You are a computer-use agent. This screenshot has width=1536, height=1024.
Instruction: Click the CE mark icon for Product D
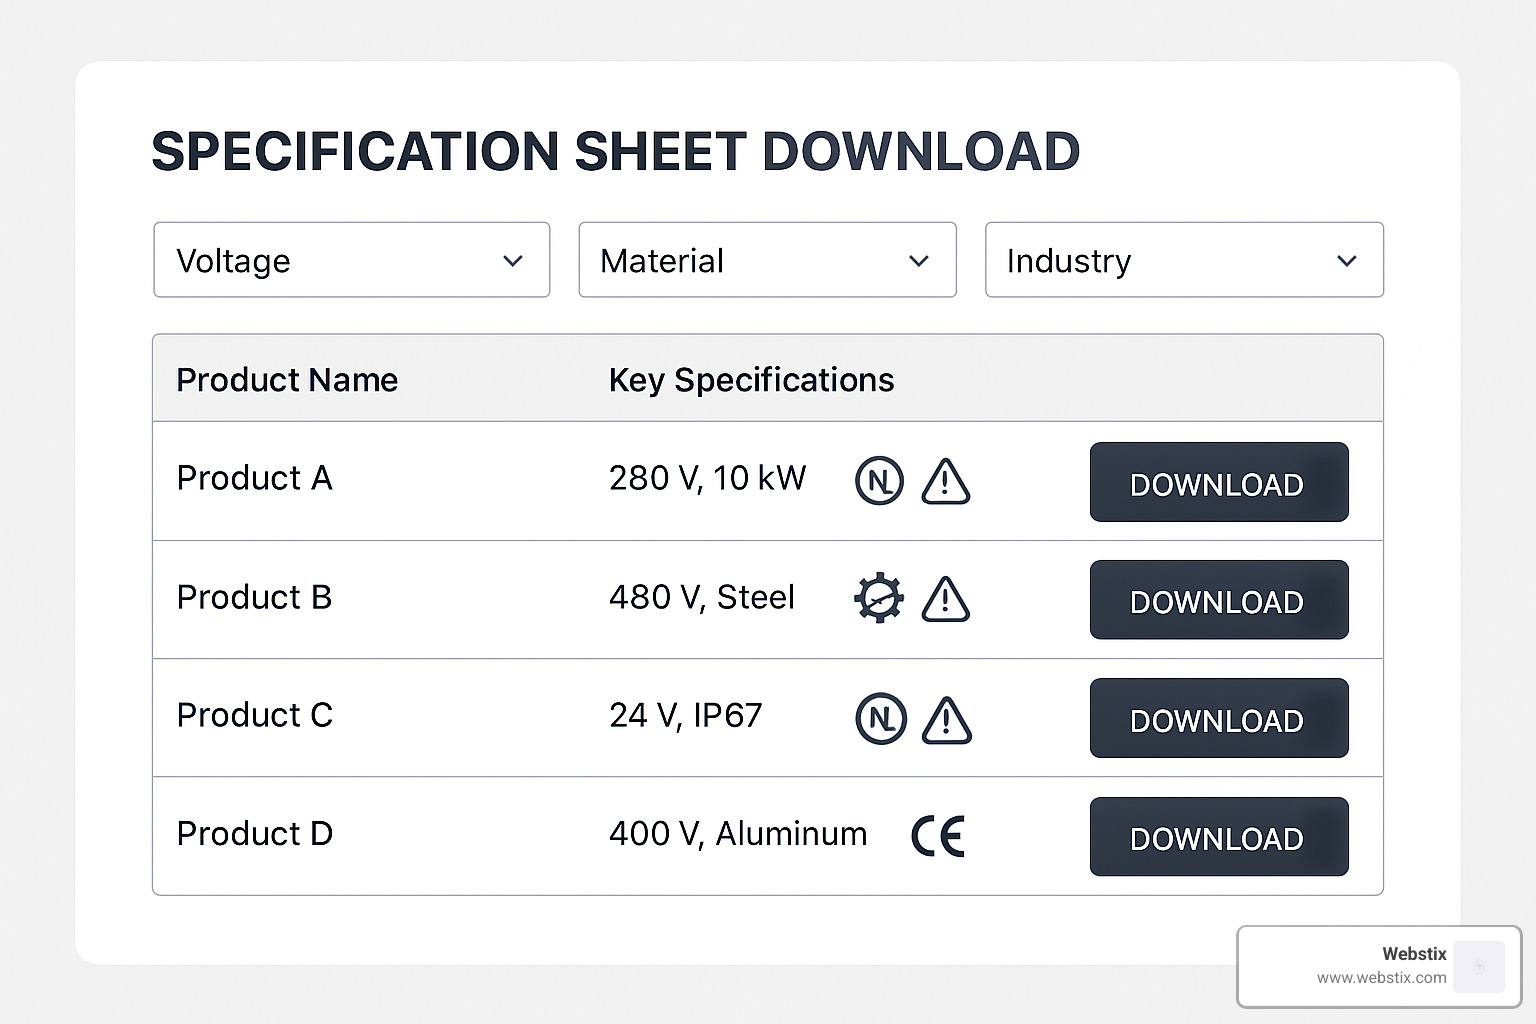tap(937, 835)
